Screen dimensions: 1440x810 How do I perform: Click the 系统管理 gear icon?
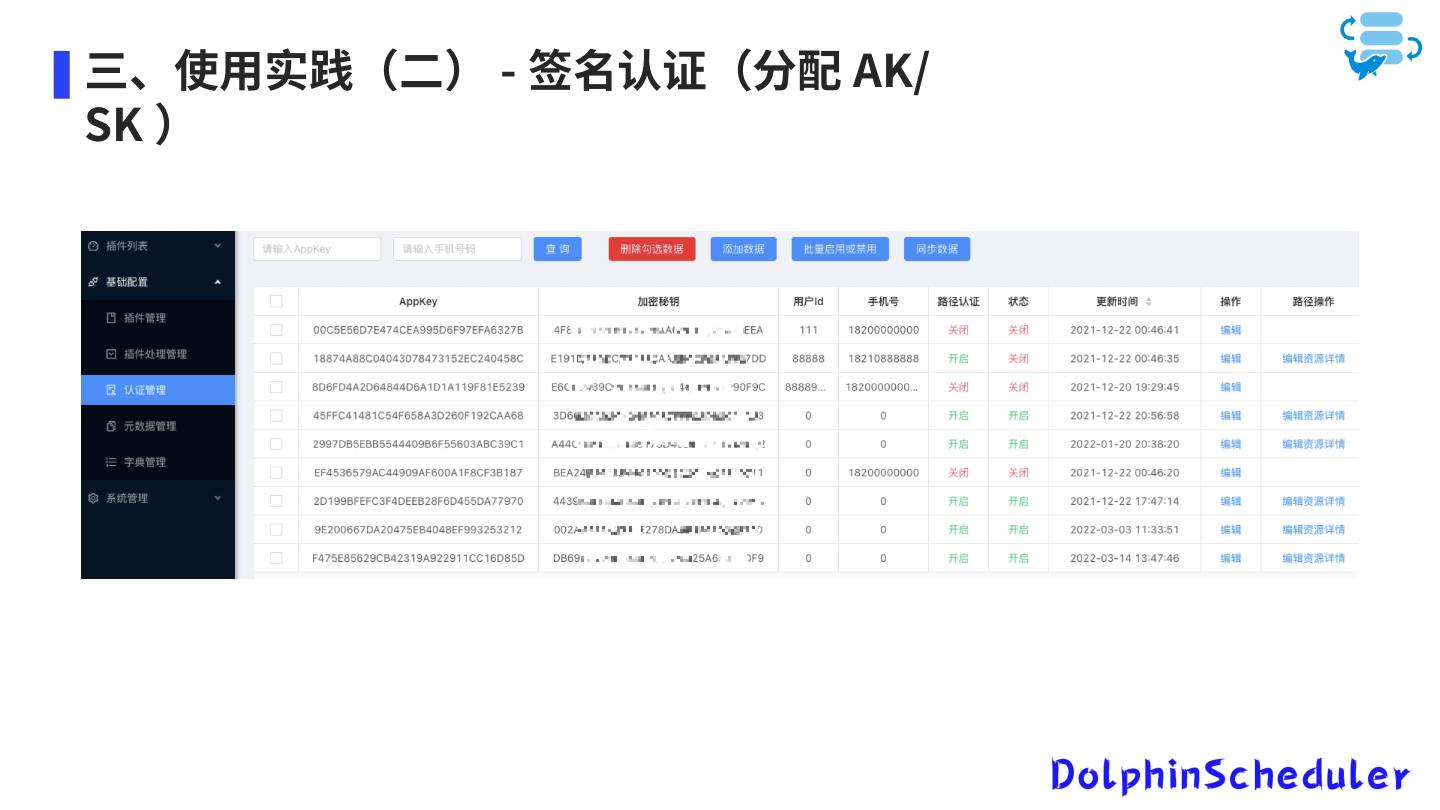pos(94,498)
